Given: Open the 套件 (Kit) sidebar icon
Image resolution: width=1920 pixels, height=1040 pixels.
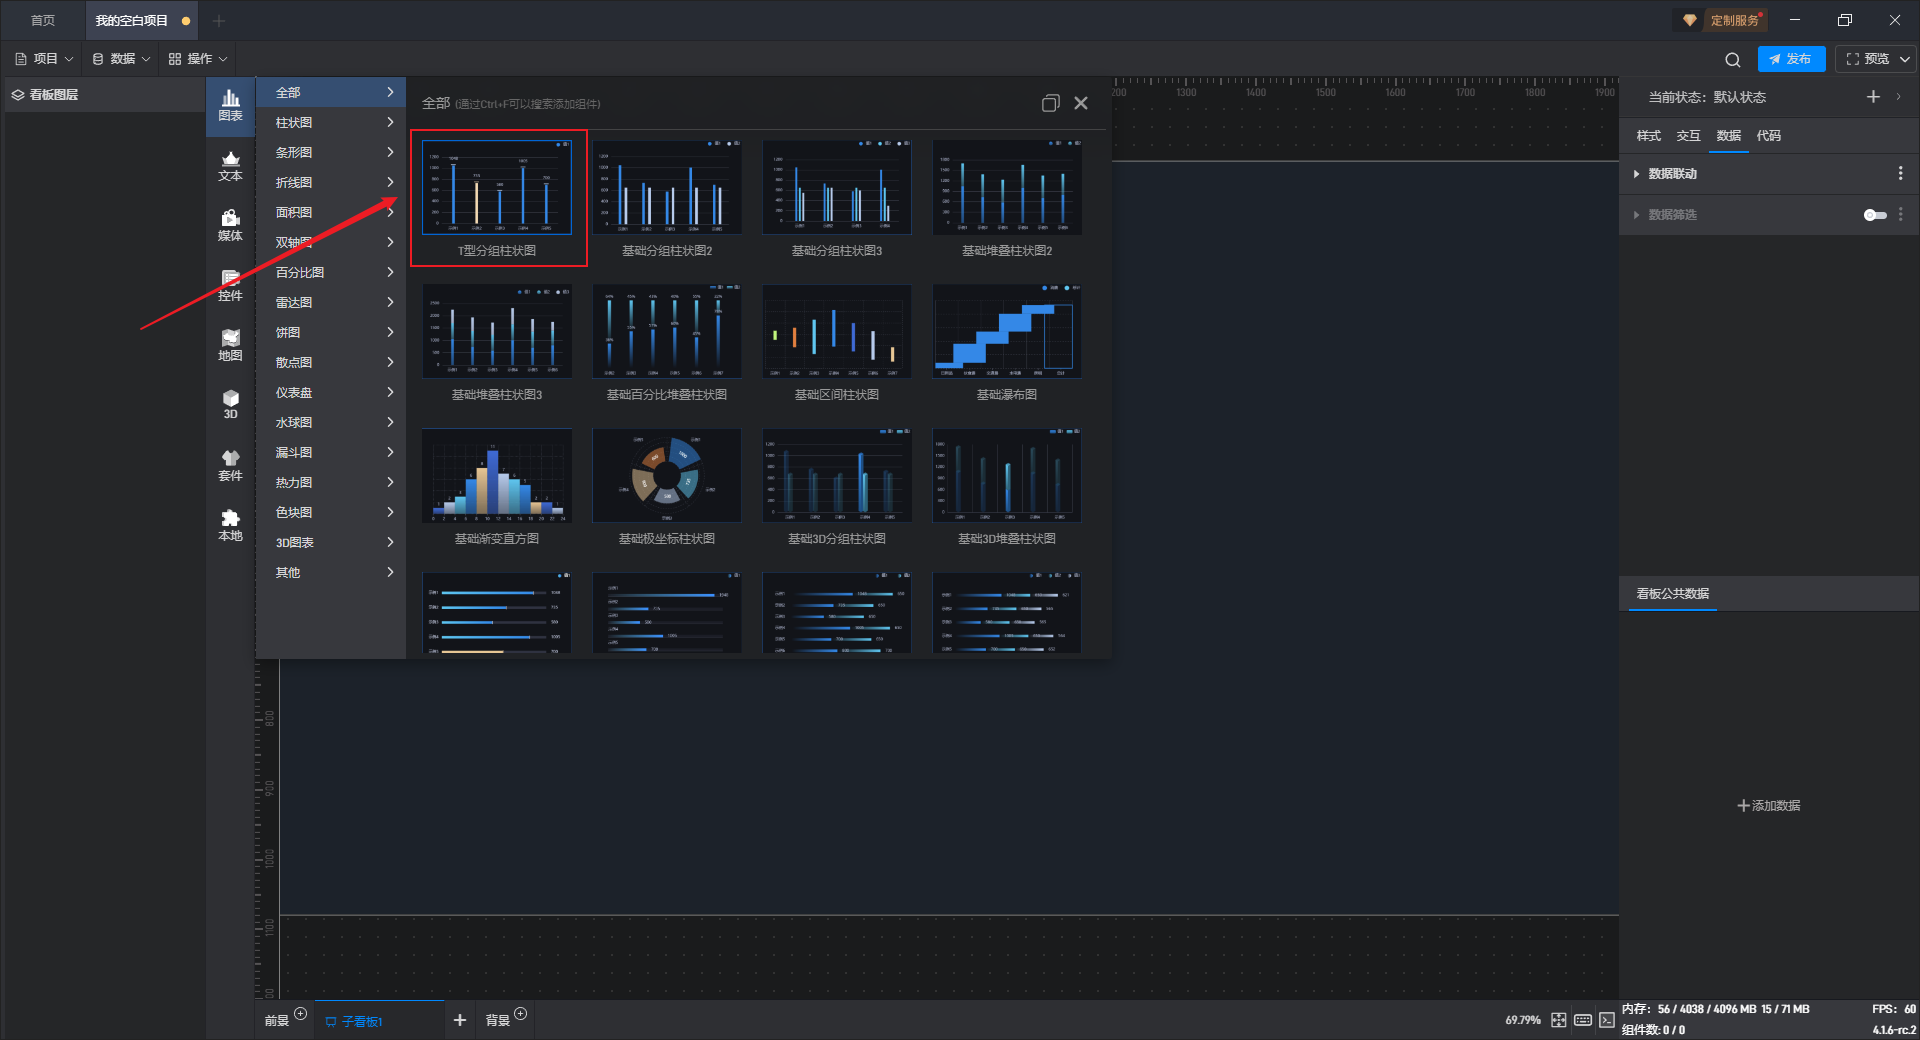Looking at the screenshot, I should [230, 465].
